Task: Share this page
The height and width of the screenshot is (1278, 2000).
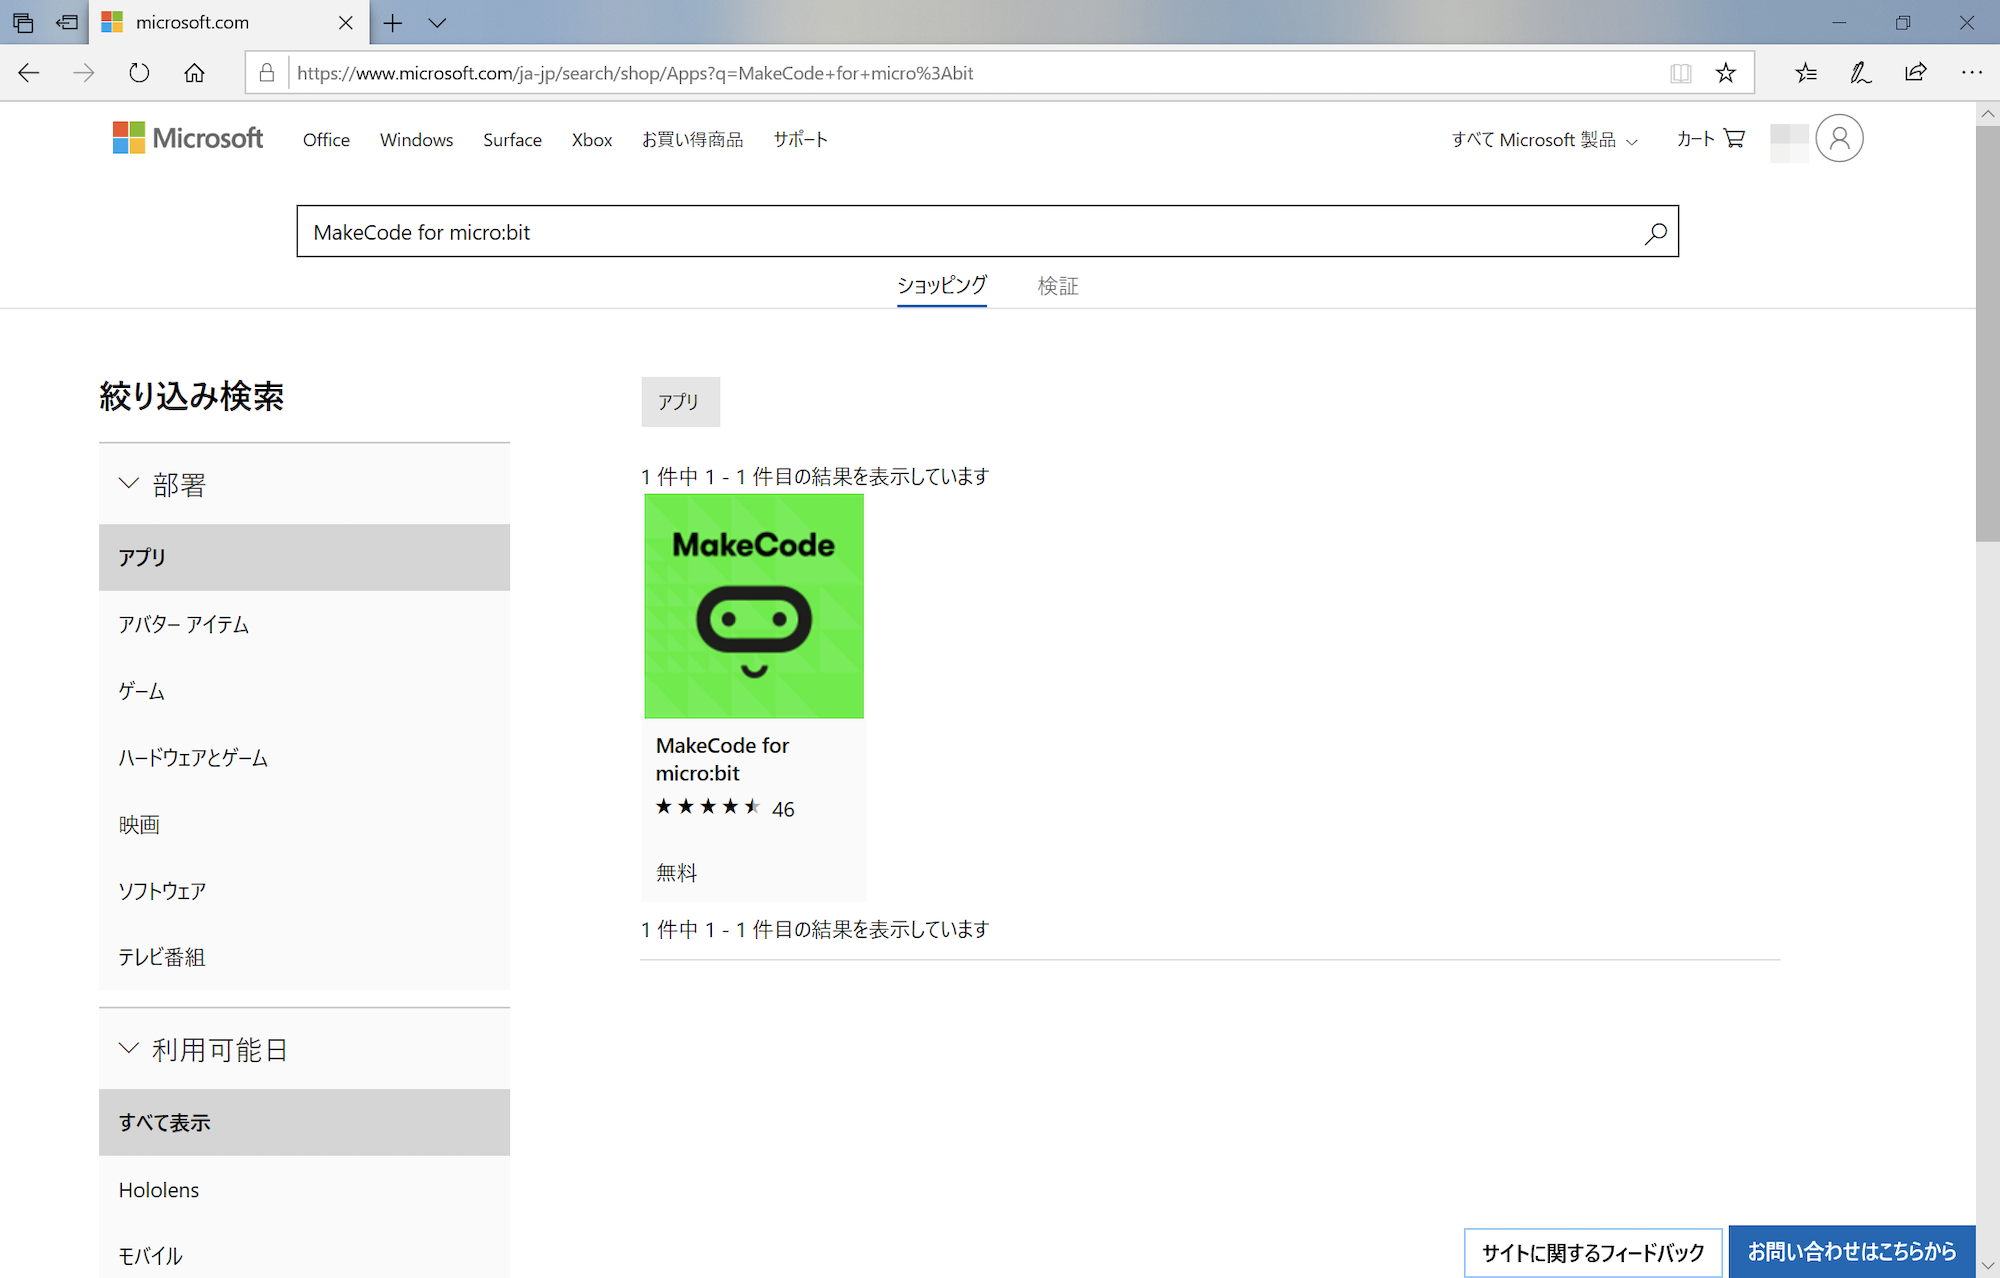Action: click(1915, 73)
